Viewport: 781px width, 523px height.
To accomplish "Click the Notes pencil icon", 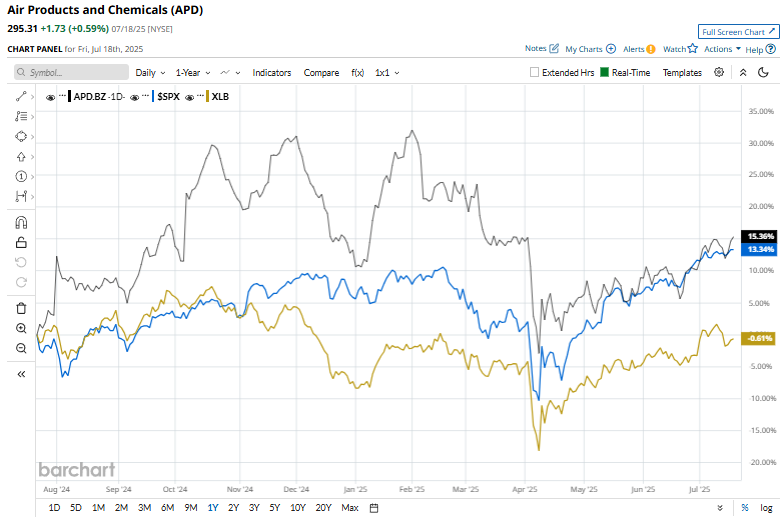I will (554, 48).
